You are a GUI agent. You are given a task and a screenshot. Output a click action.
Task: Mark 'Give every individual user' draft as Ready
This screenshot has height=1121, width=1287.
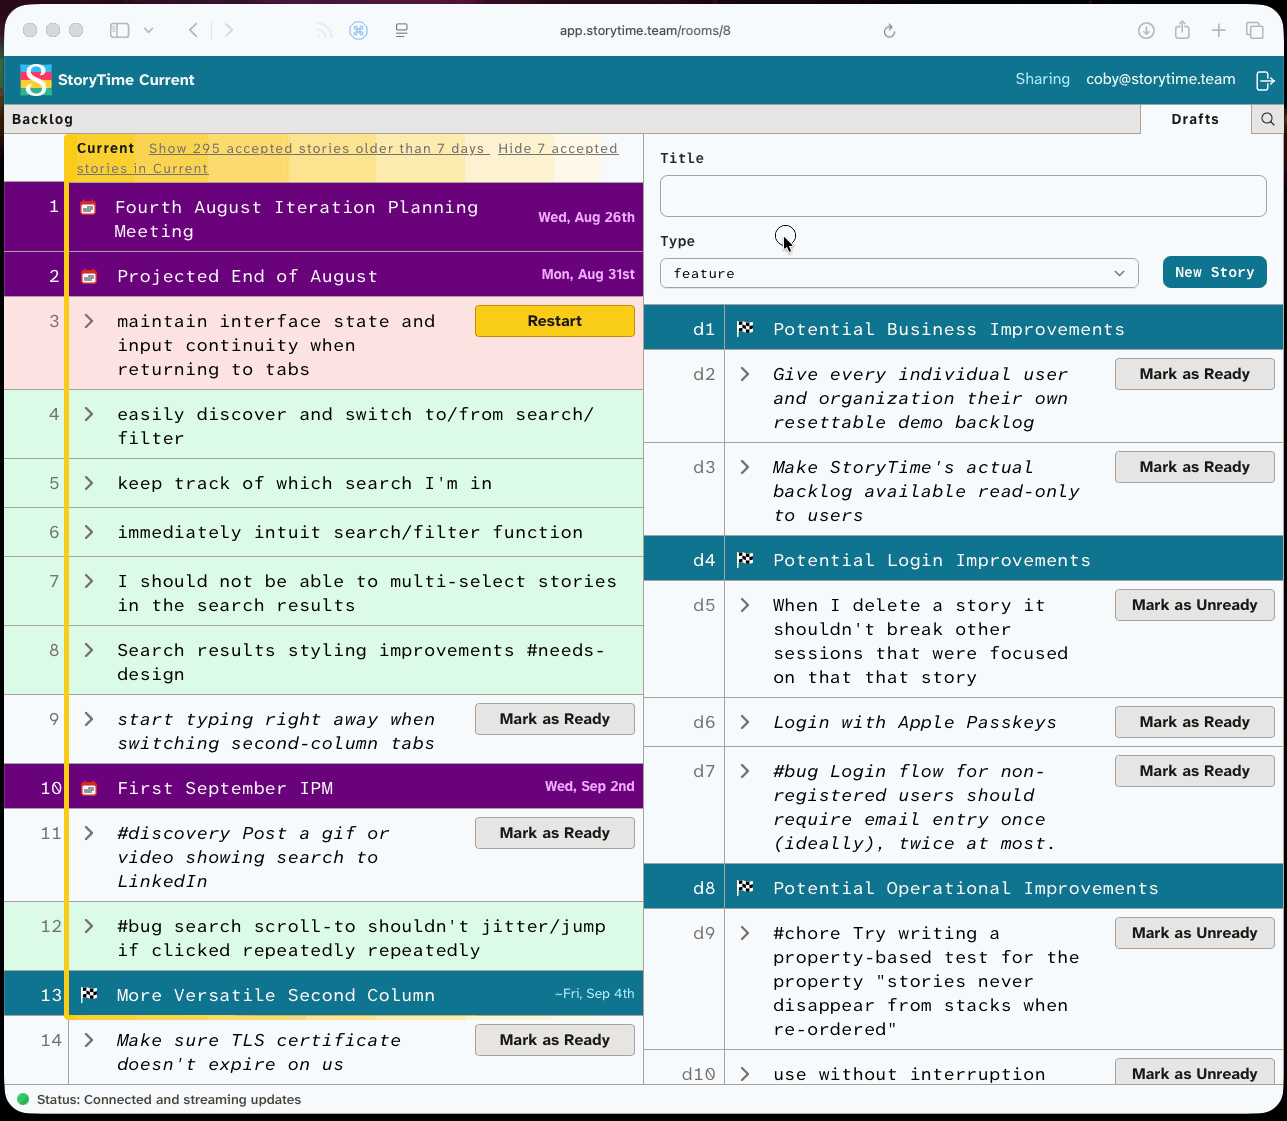point(1195,374)
